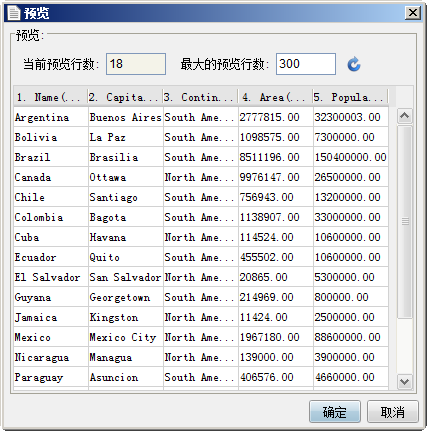Click the scrollbar down arrow
427x431 pixels.
(405, 381)
